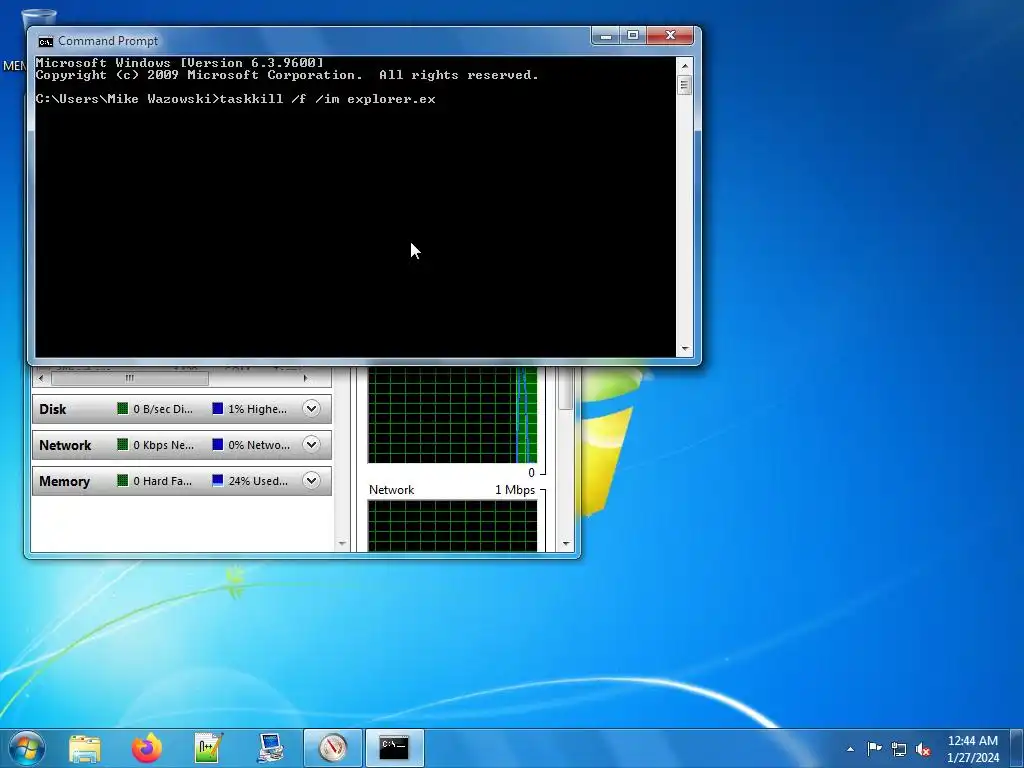This screenshot has height=768, width=1024.
Task: Open Windows Explorer from the taskbar
Action: (x=84, y=748)
